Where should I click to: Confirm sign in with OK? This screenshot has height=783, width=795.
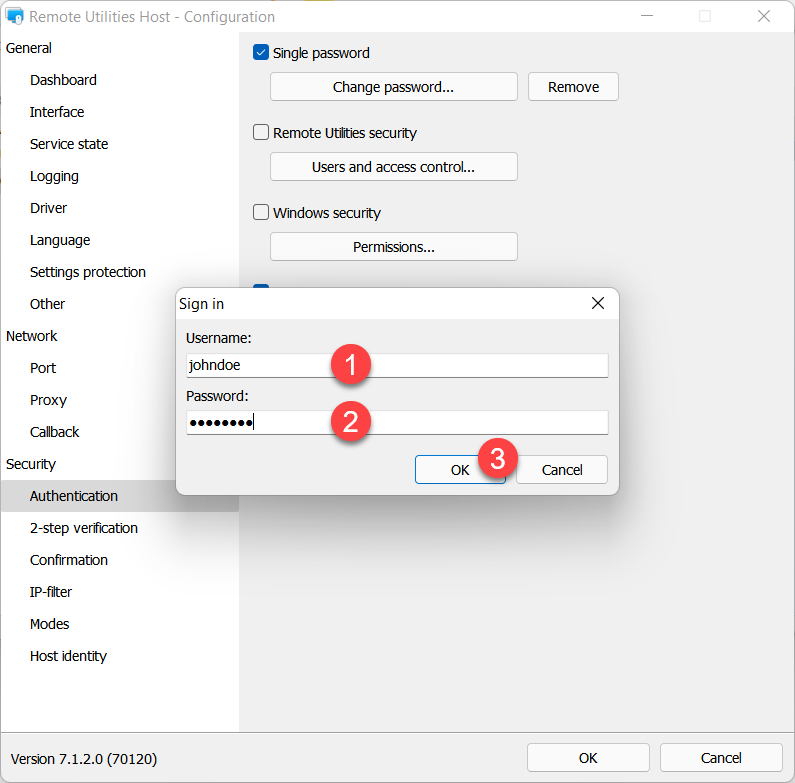pyautogui.click(x=459, y=470)
